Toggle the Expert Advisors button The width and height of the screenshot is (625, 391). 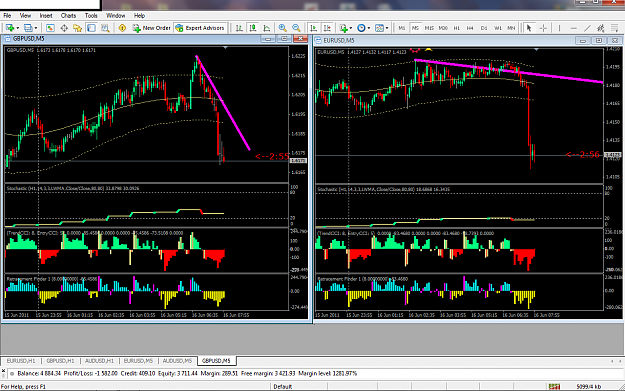200,28
